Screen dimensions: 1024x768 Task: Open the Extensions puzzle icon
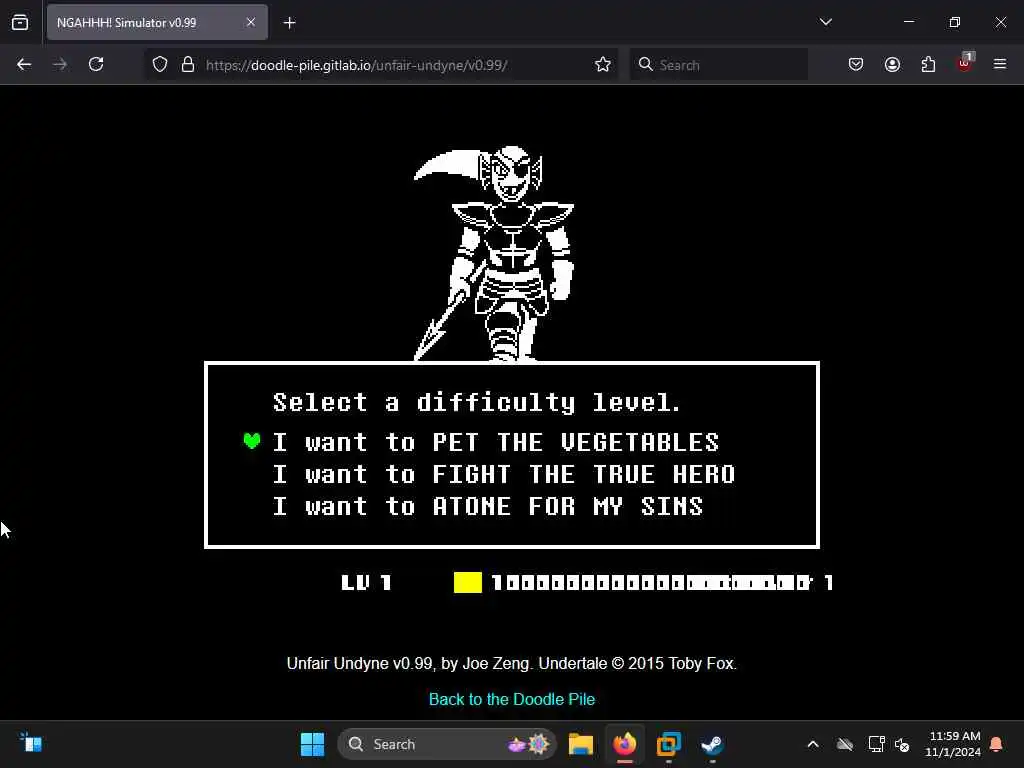tap(928, 64)
